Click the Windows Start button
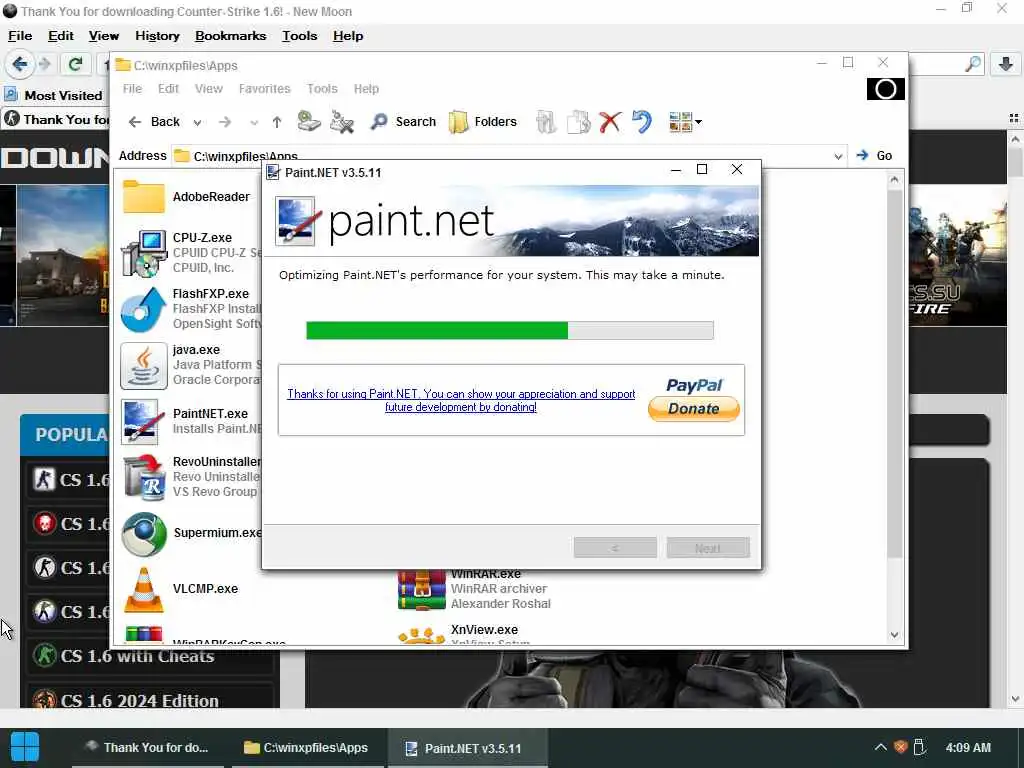The width and height of the screenshot is (1024, 768). click(25, 747)
